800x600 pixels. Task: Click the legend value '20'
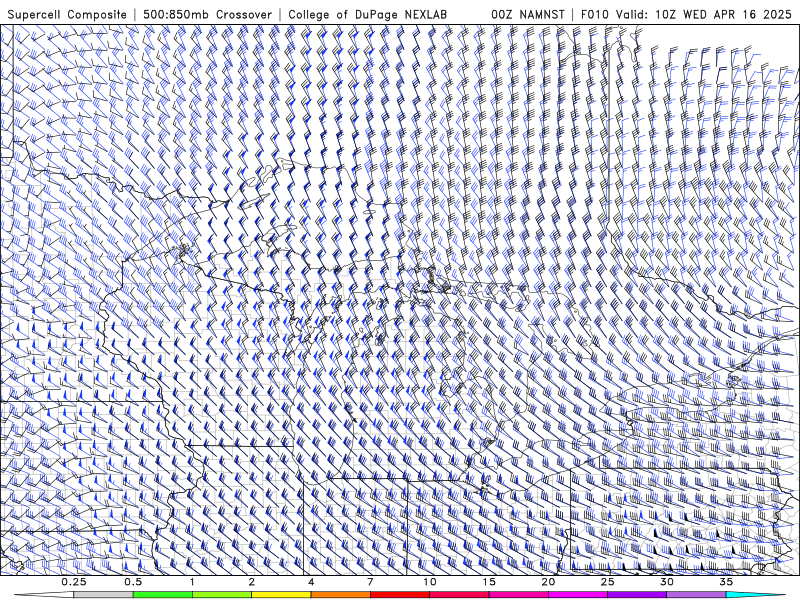(548, 582)
